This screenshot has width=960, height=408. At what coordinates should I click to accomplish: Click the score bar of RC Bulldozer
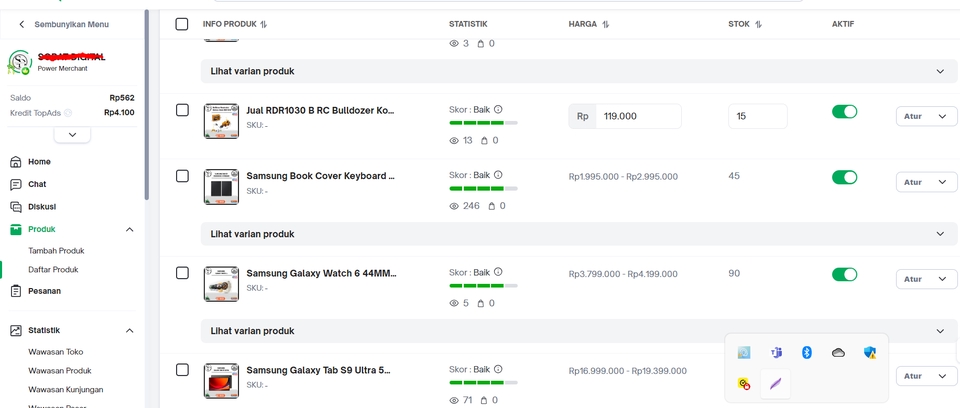483,123
